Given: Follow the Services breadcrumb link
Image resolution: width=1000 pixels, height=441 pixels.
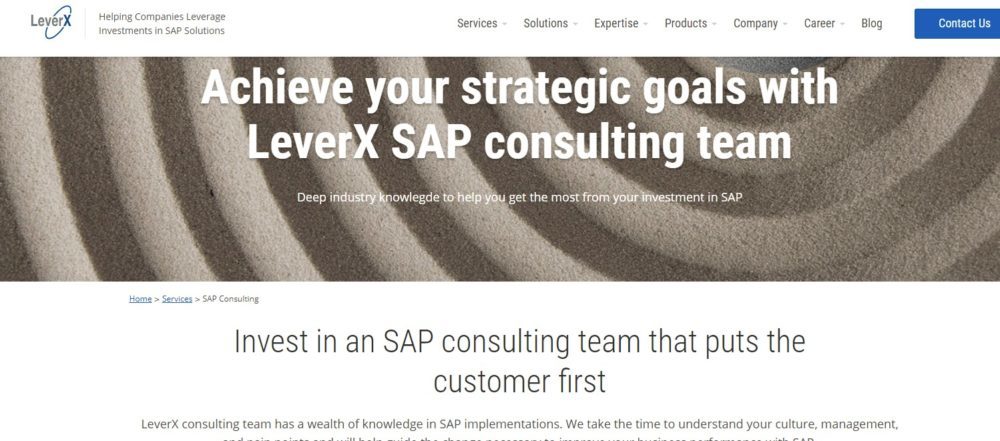Looking at the screenshot, I should [x=177, y=299].
